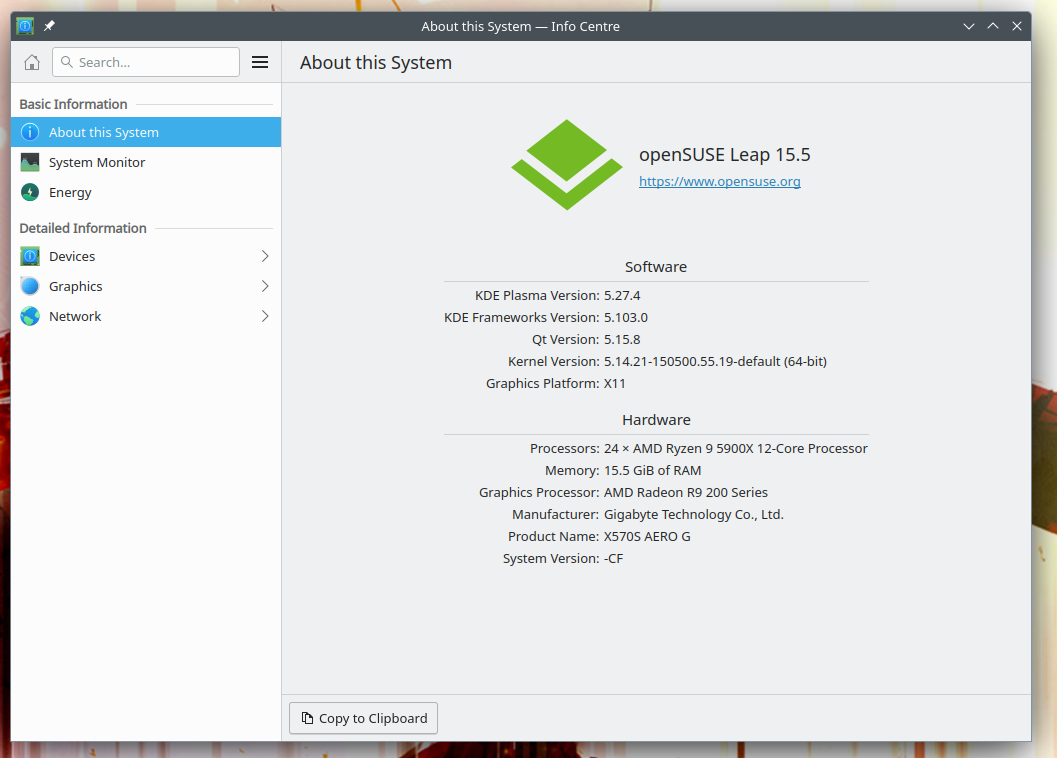
Task: Click the Network globe icon
Action: coord(30,316)
